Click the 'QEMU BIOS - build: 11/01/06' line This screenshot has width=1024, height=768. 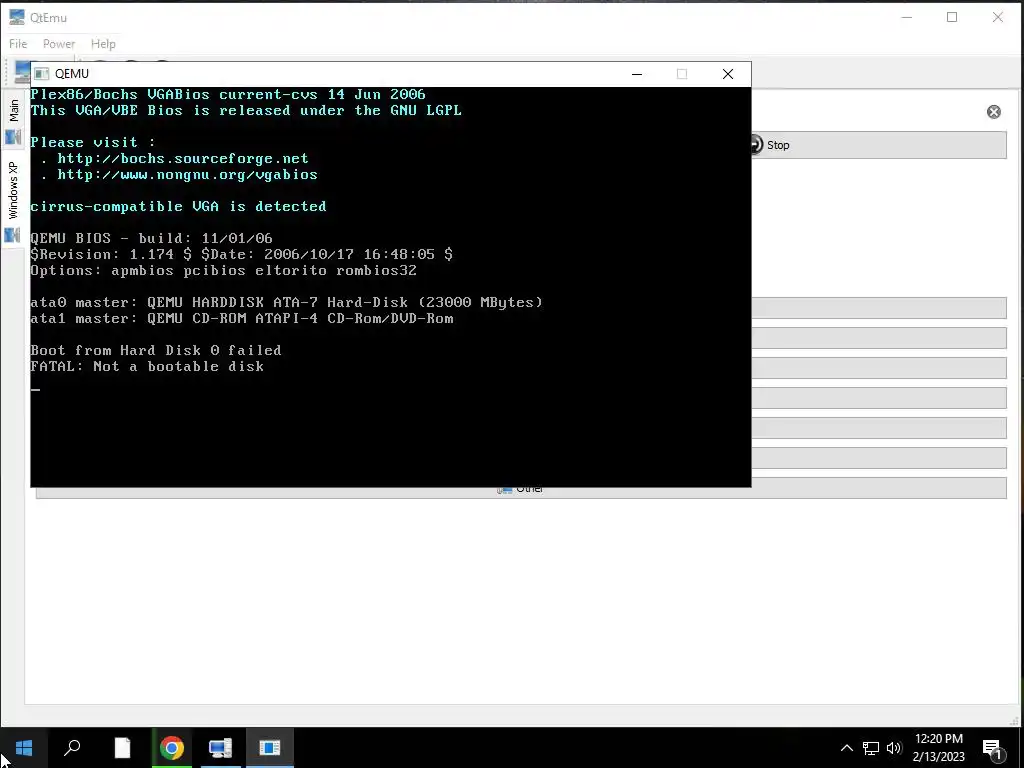[152, 238]
